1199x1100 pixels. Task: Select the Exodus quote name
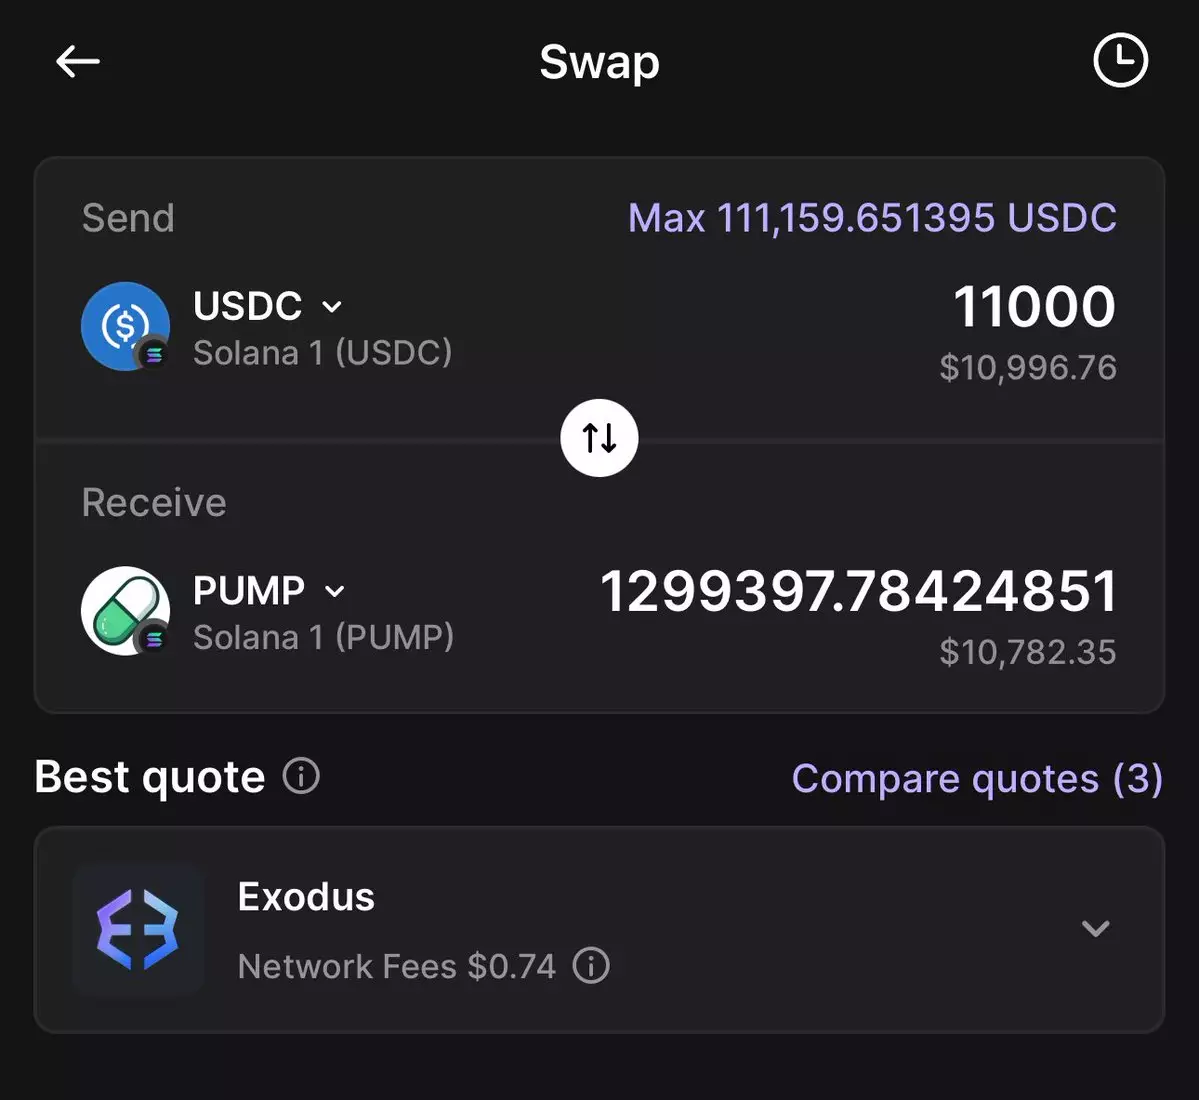tap(306, 897)
